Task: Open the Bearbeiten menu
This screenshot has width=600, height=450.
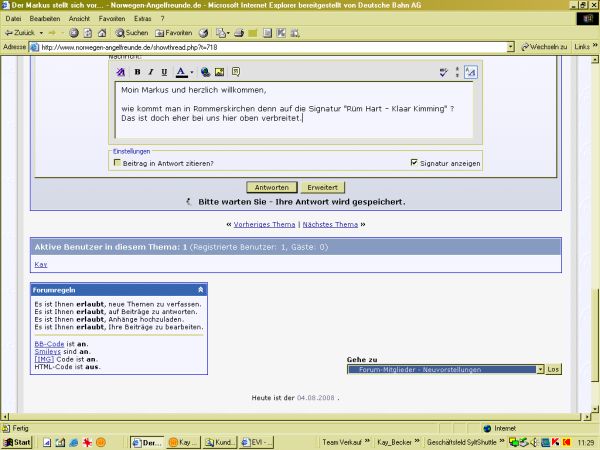Action: (x=44, y=18)
